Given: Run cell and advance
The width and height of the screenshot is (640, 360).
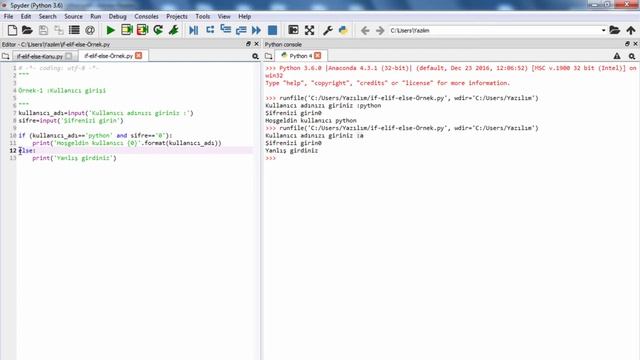Looking at the screenshot, I should (142, 30).
